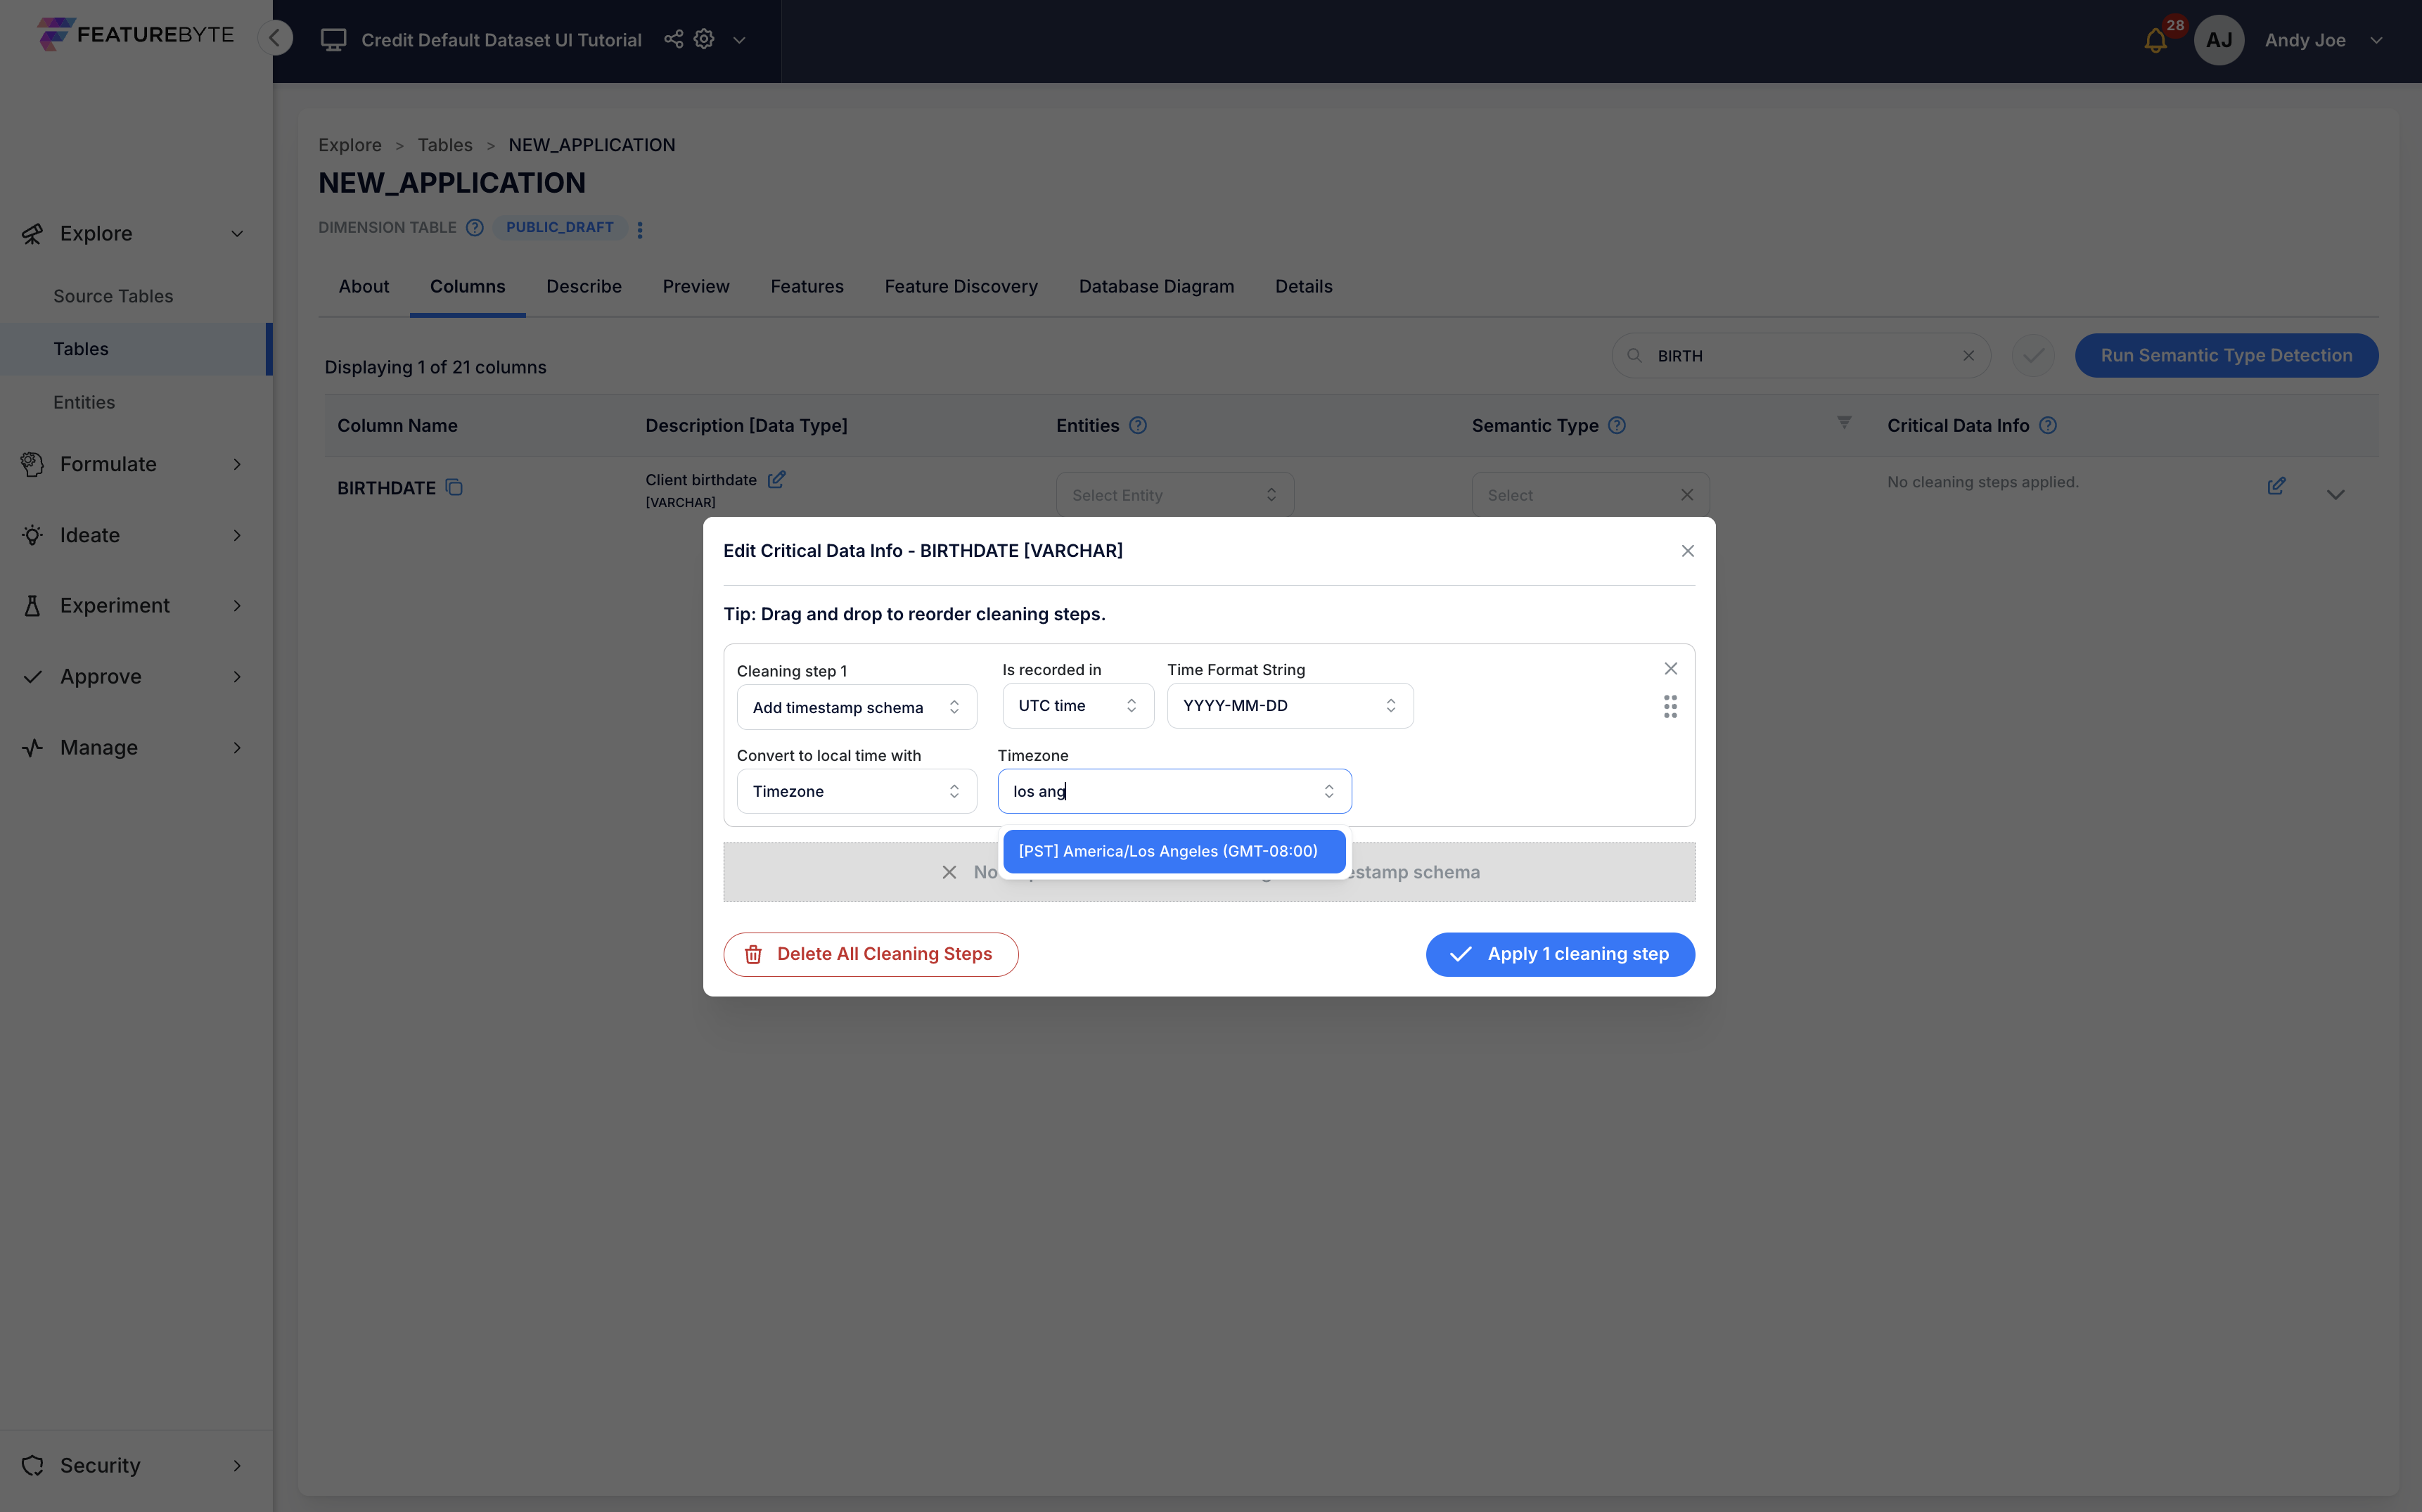This screenshot has width=2422, height=1512.
Task: Switch to the Details tab
Action: pos(1304,286)
